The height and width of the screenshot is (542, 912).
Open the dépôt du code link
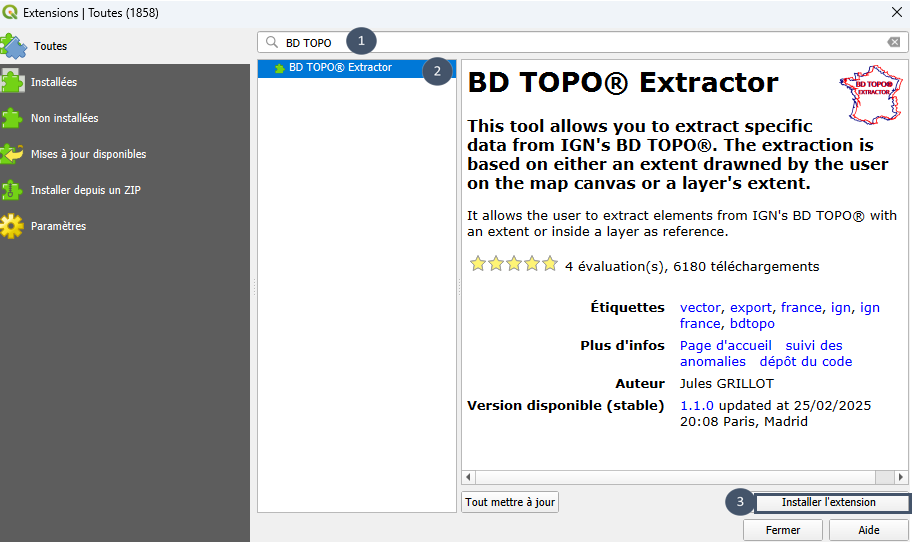[806, 362]
